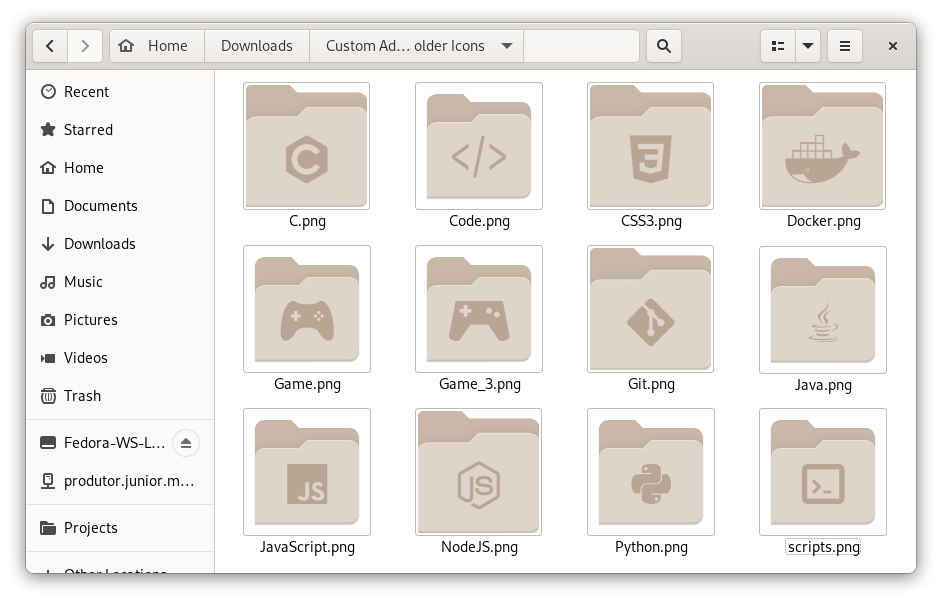Open Documents in the sidebar

tap(120, 205)
